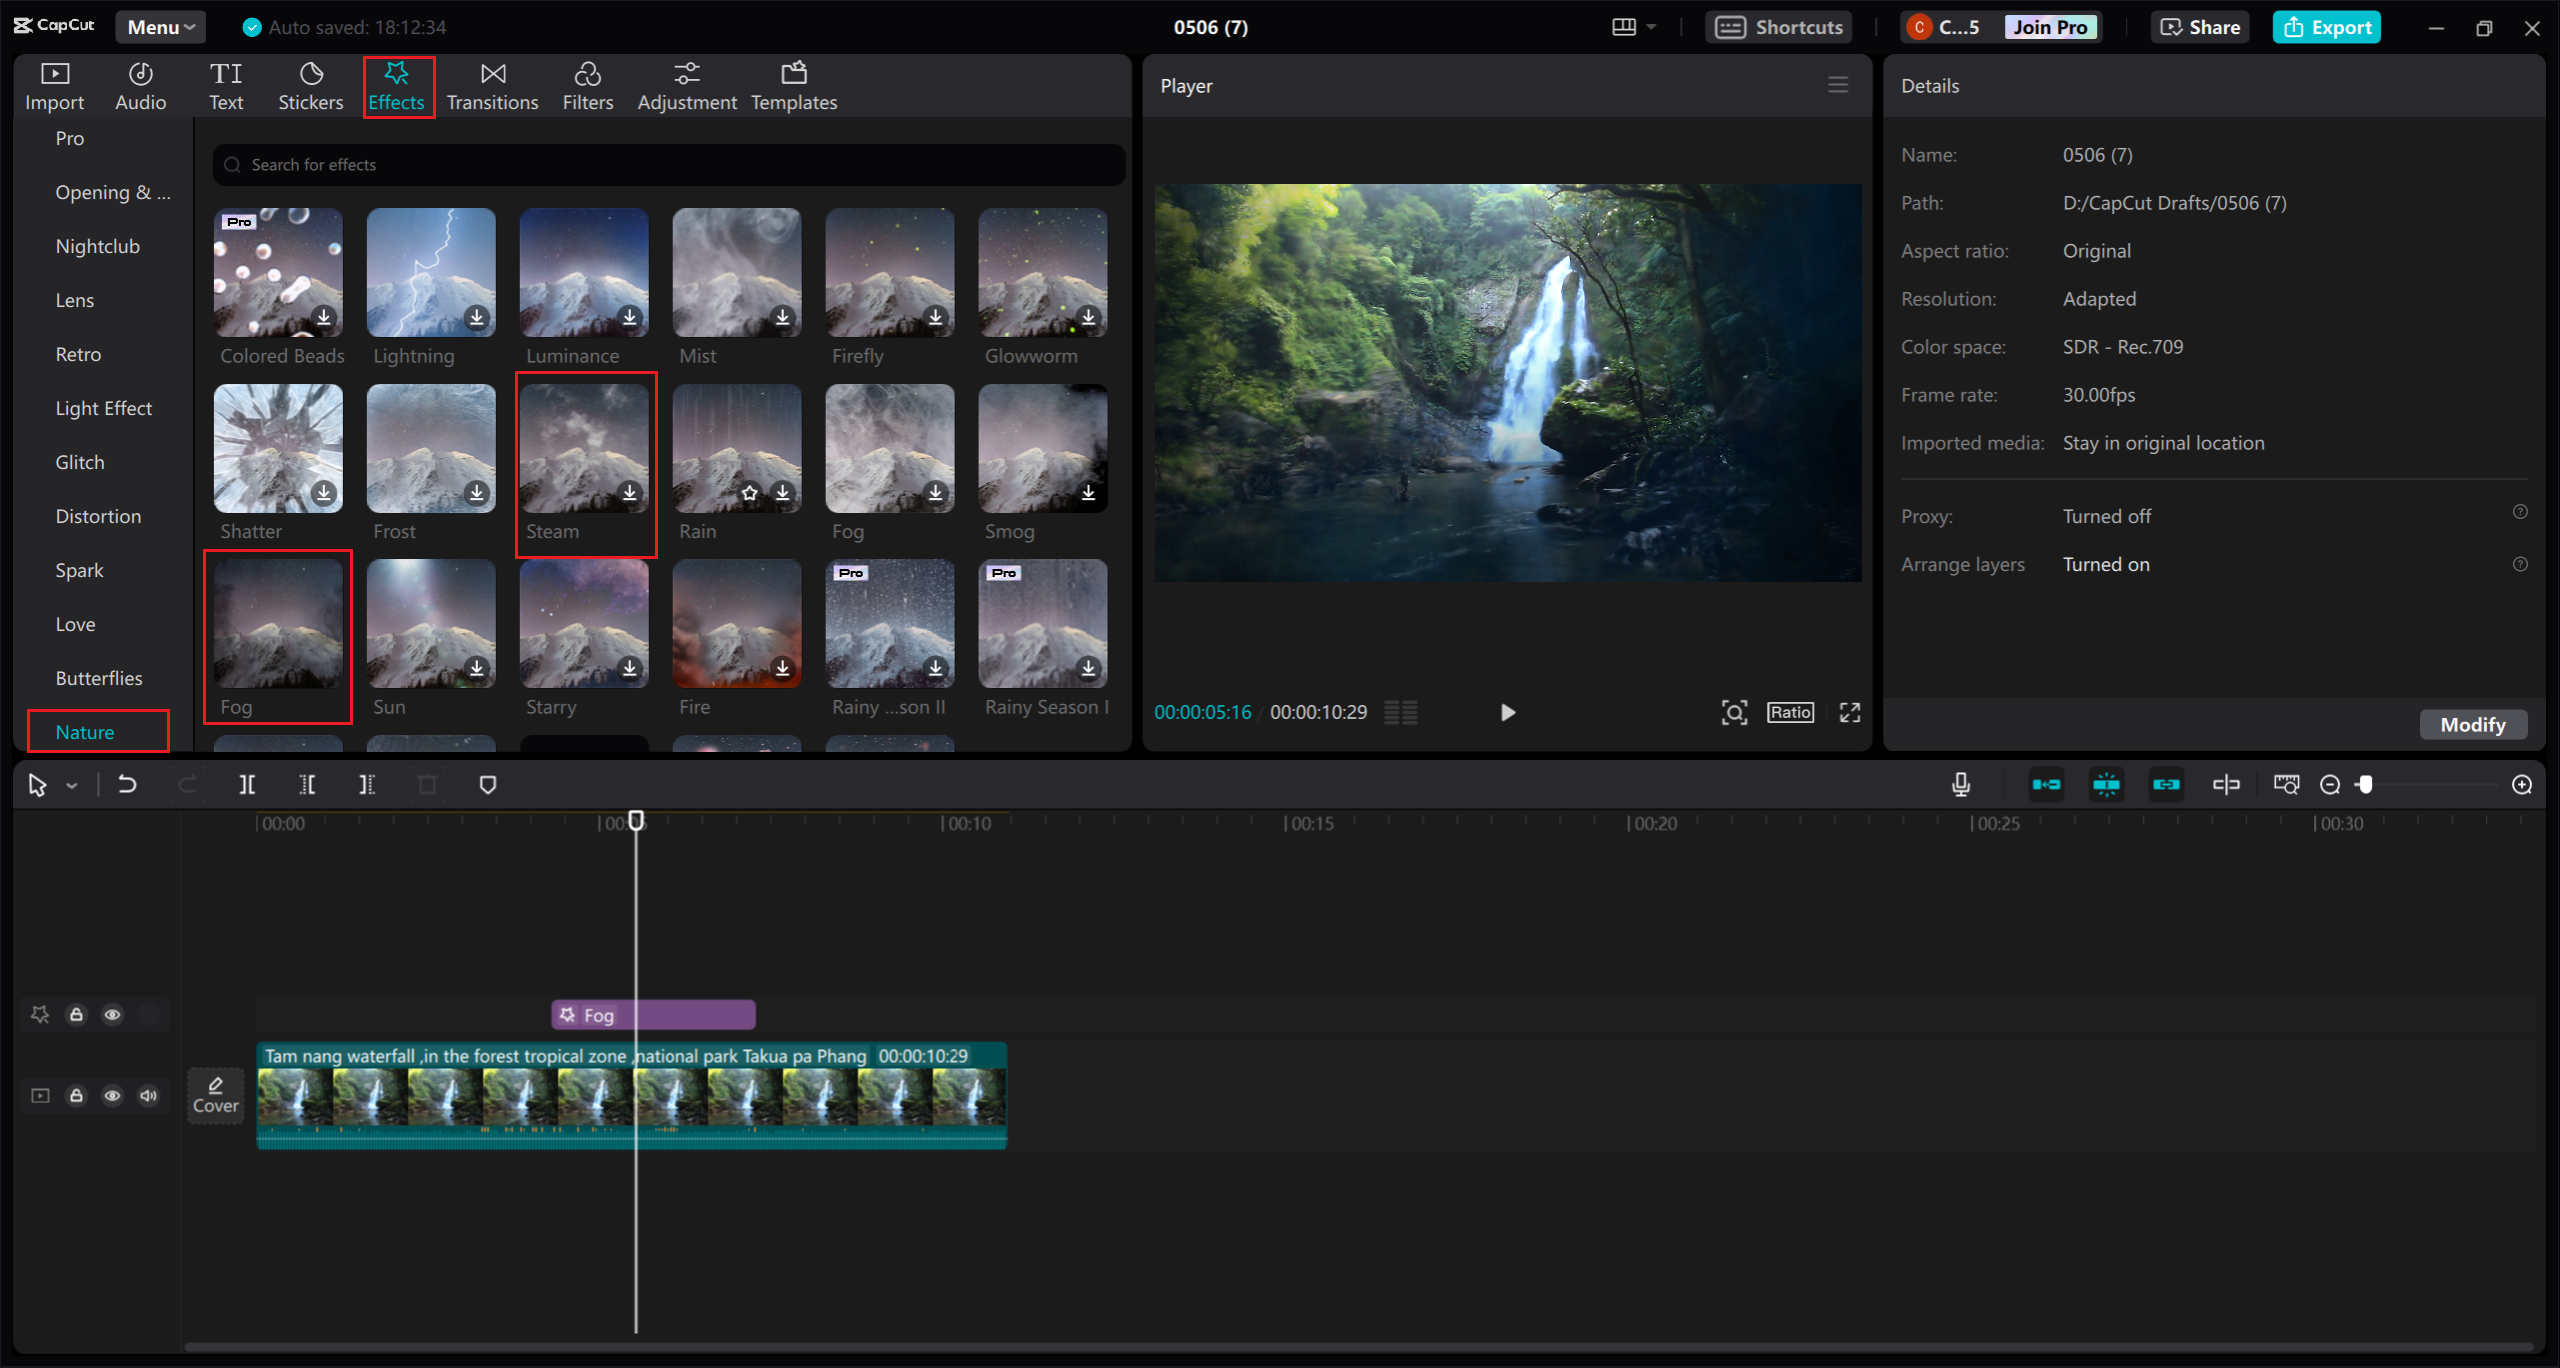Open the Menu dropdown

tap(160, 27)
